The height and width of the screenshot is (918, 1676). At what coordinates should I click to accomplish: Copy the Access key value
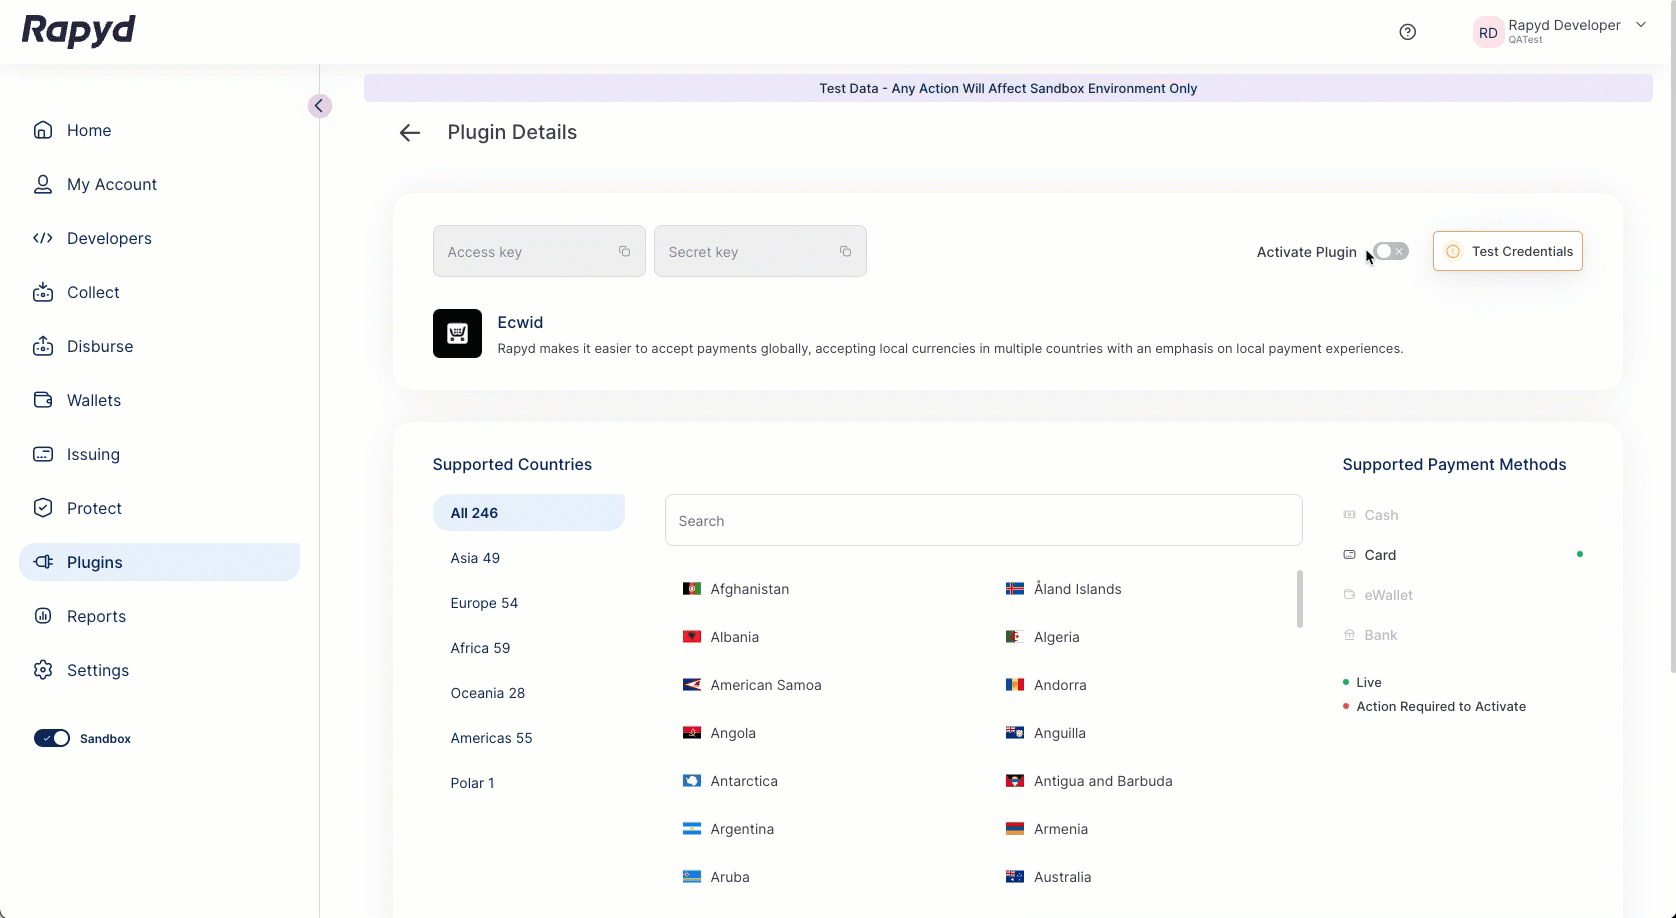click(x=624, y=251)
